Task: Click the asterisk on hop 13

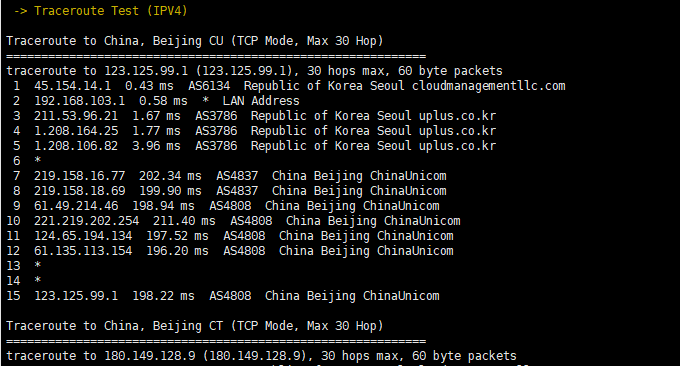Action: pyautogui.click(x=38, y=265)
